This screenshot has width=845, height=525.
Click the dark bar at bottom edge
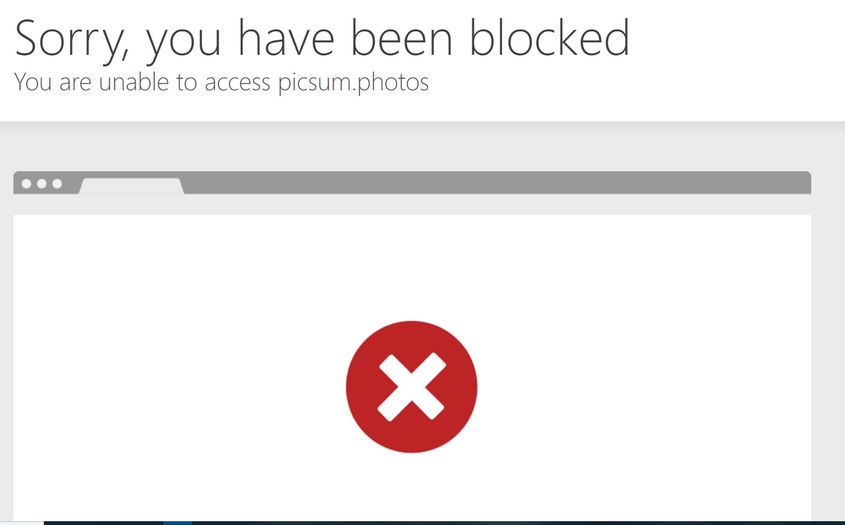[444, 523]
